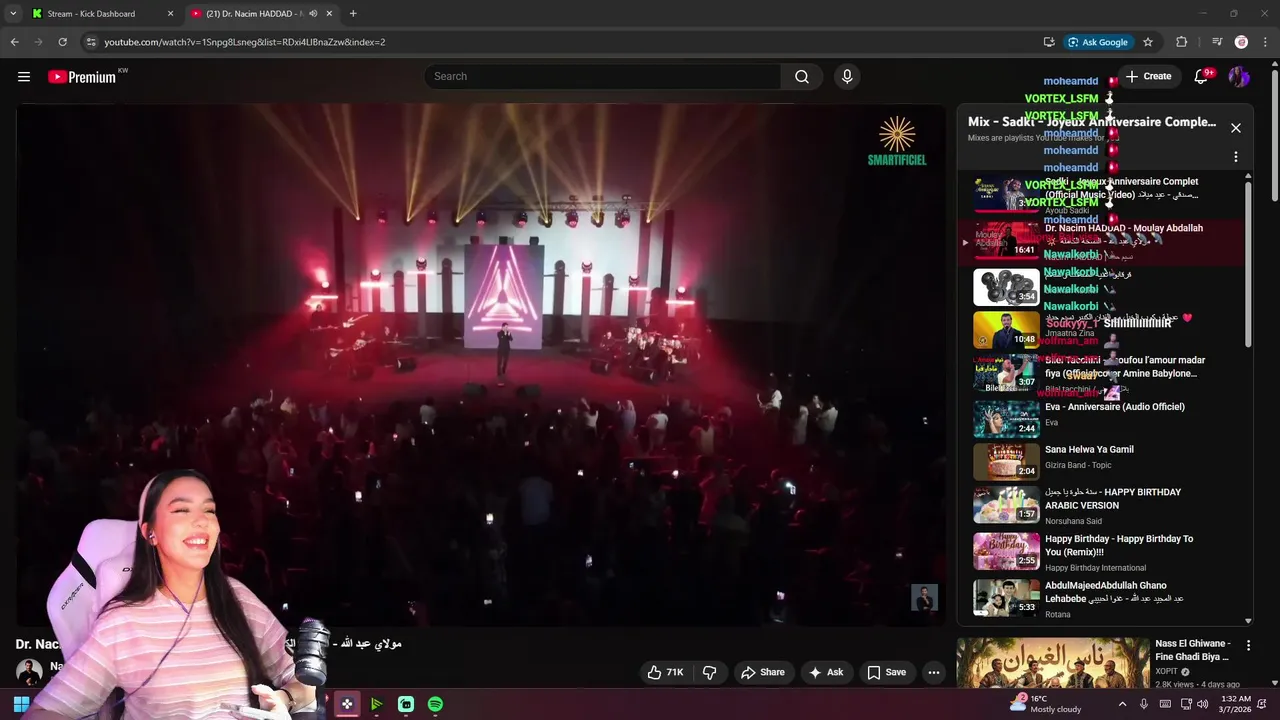This screenshot has height=720, width=1280.
Task: Open a new browser tab
Action: tap(353, 14)
